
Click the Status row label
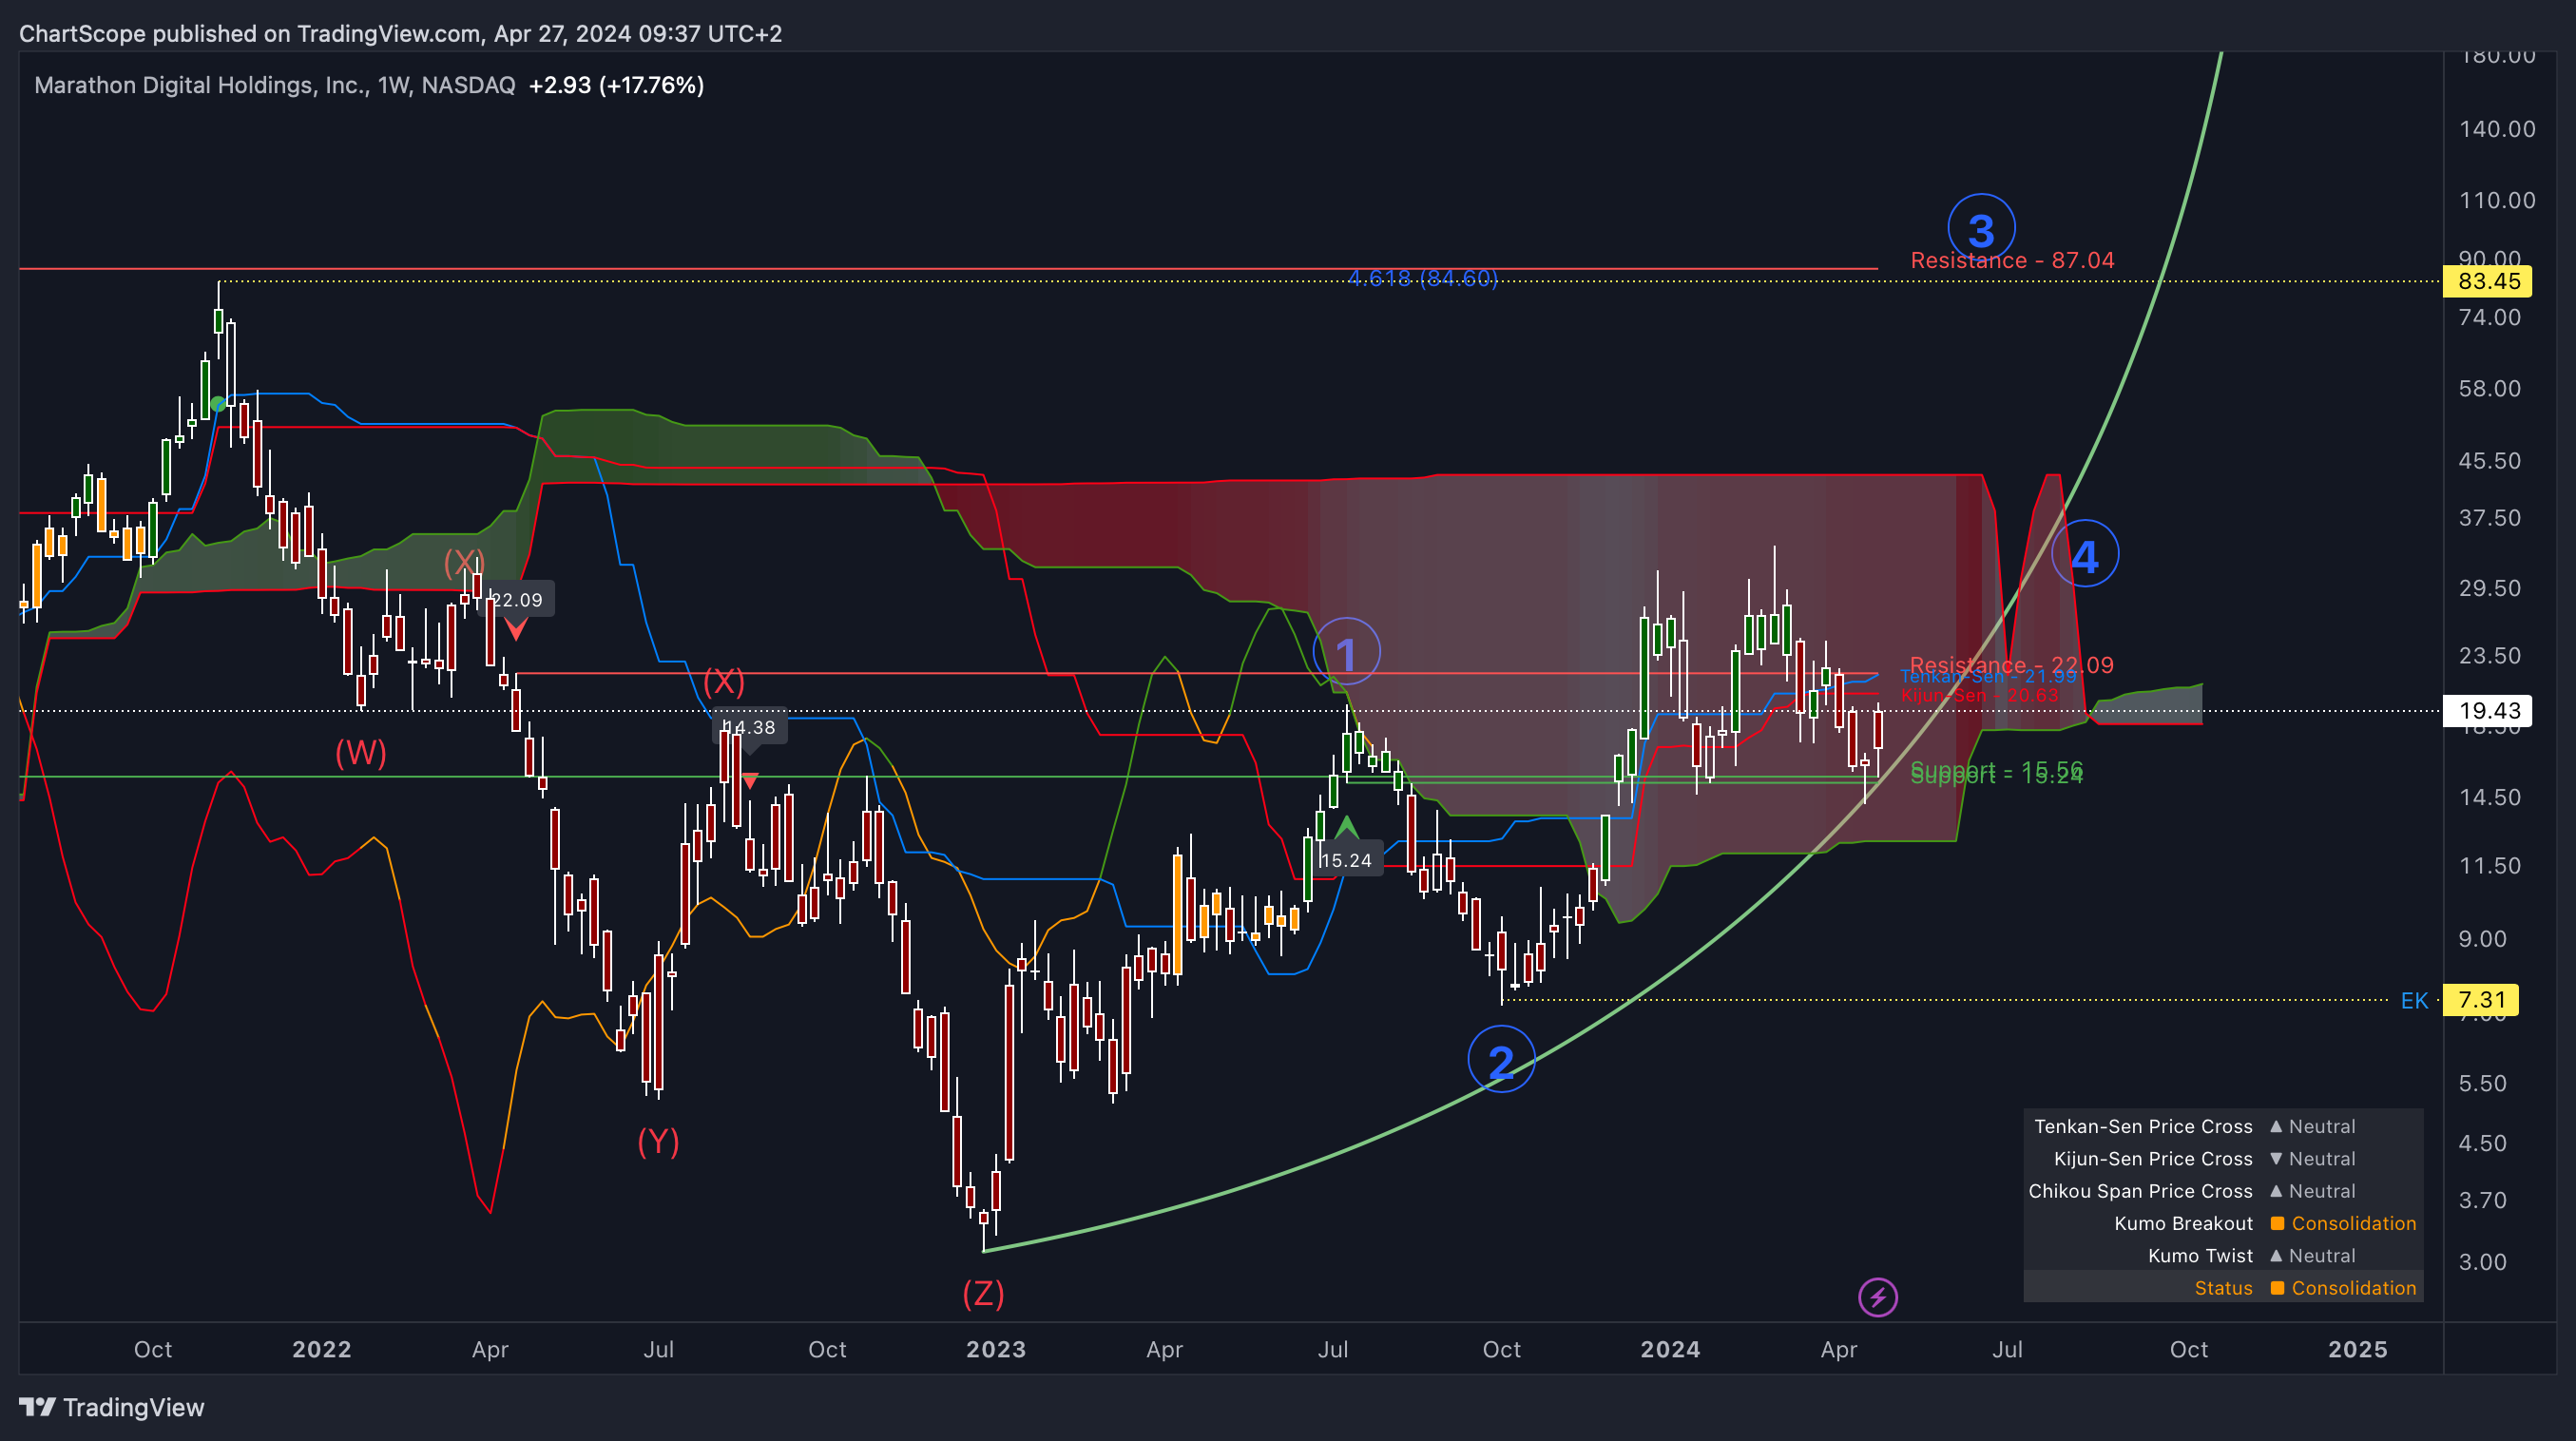click(2223, 1288)
